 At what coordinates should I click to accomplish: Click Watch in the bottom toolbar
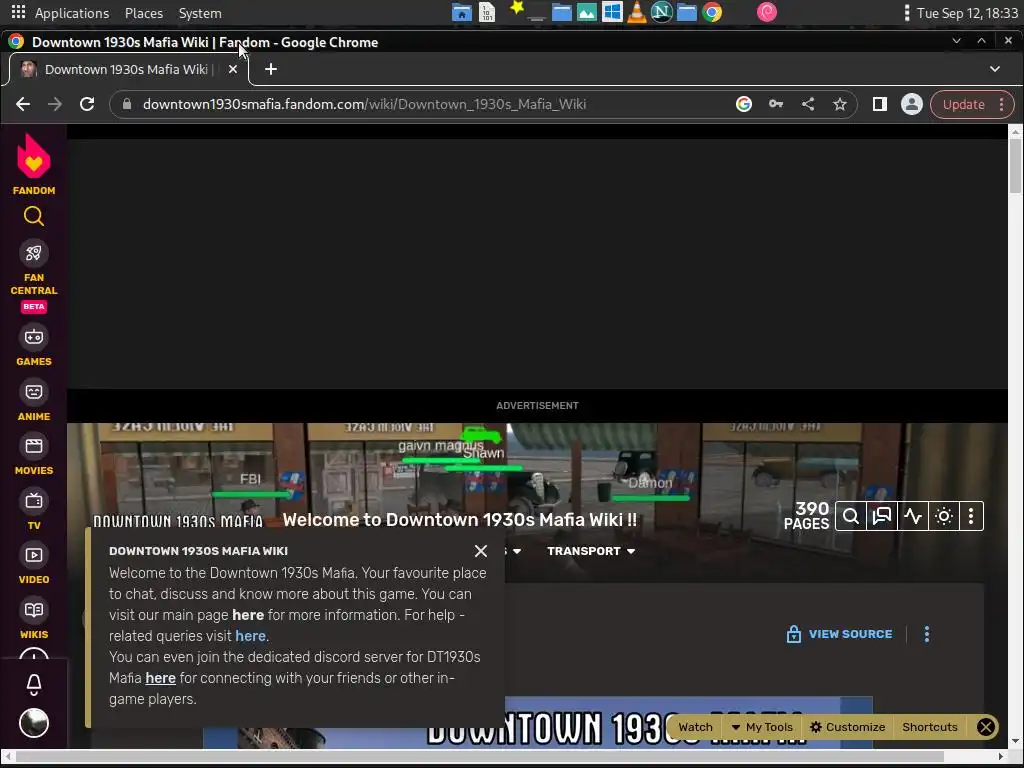[695, 727]
